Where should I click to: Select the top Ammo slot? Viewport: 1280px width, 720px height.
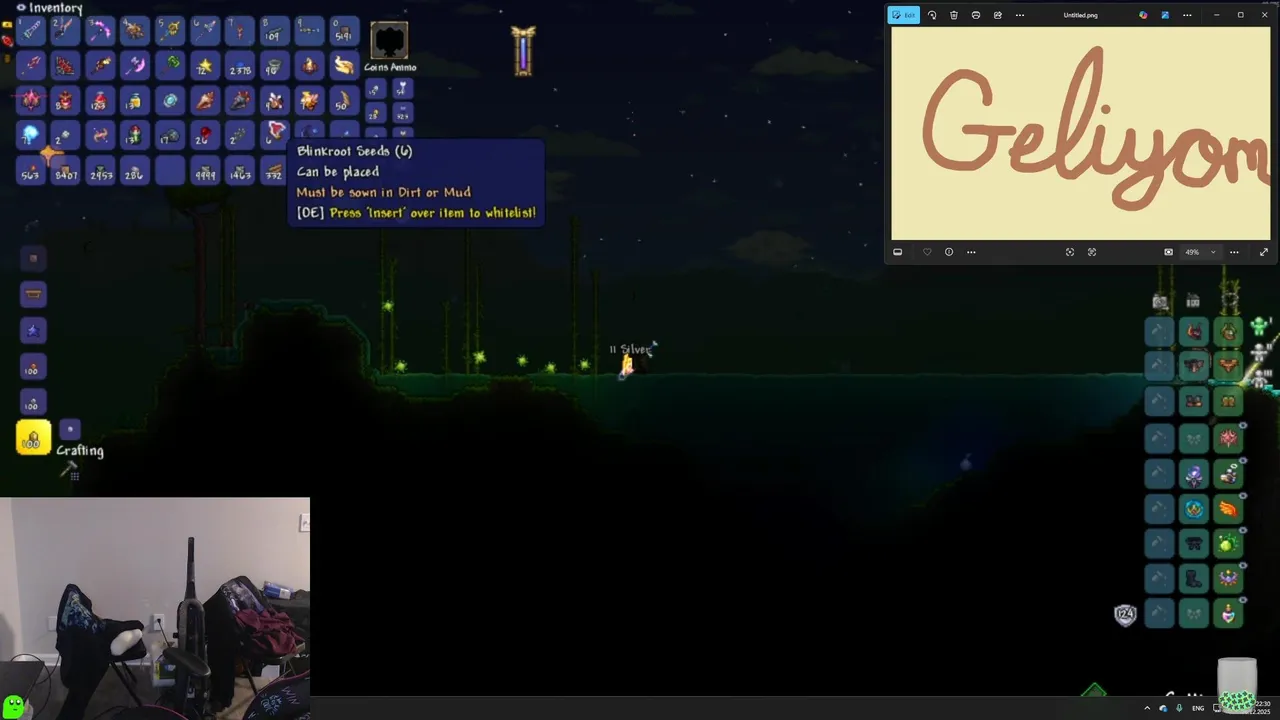pyautogui.click(x=401, y=89)
